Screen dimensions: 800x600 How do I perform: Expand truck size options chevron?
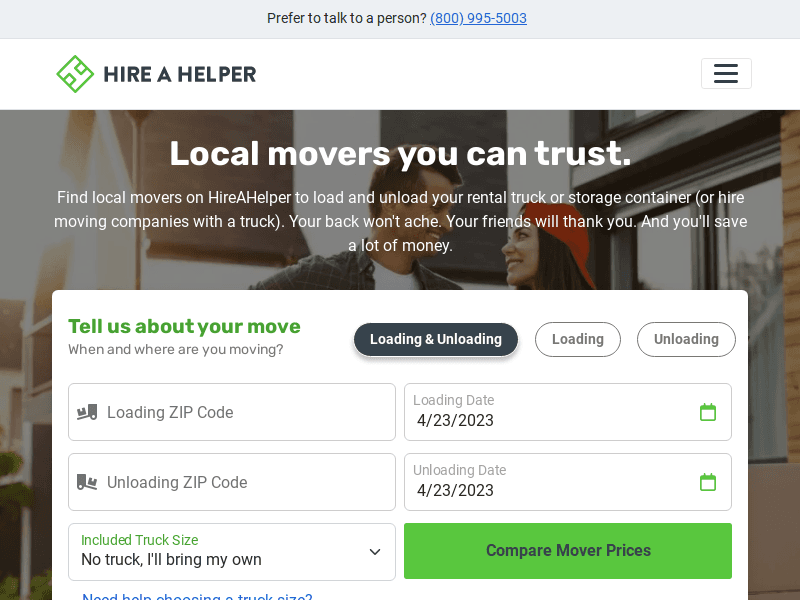[x=375, y=551]
